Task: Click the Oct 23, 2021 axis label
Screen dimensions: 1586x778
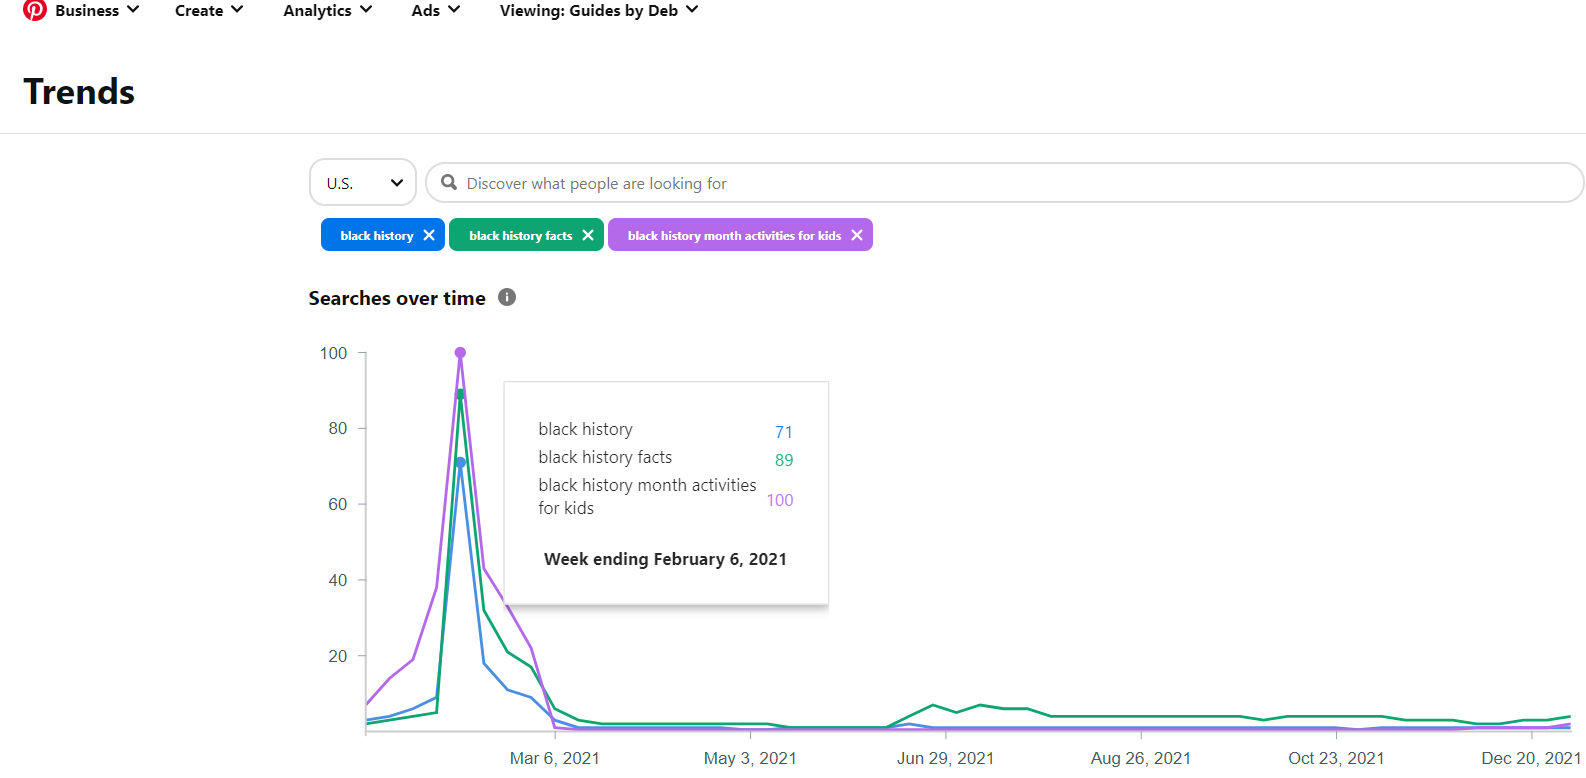Action: 1336,758
